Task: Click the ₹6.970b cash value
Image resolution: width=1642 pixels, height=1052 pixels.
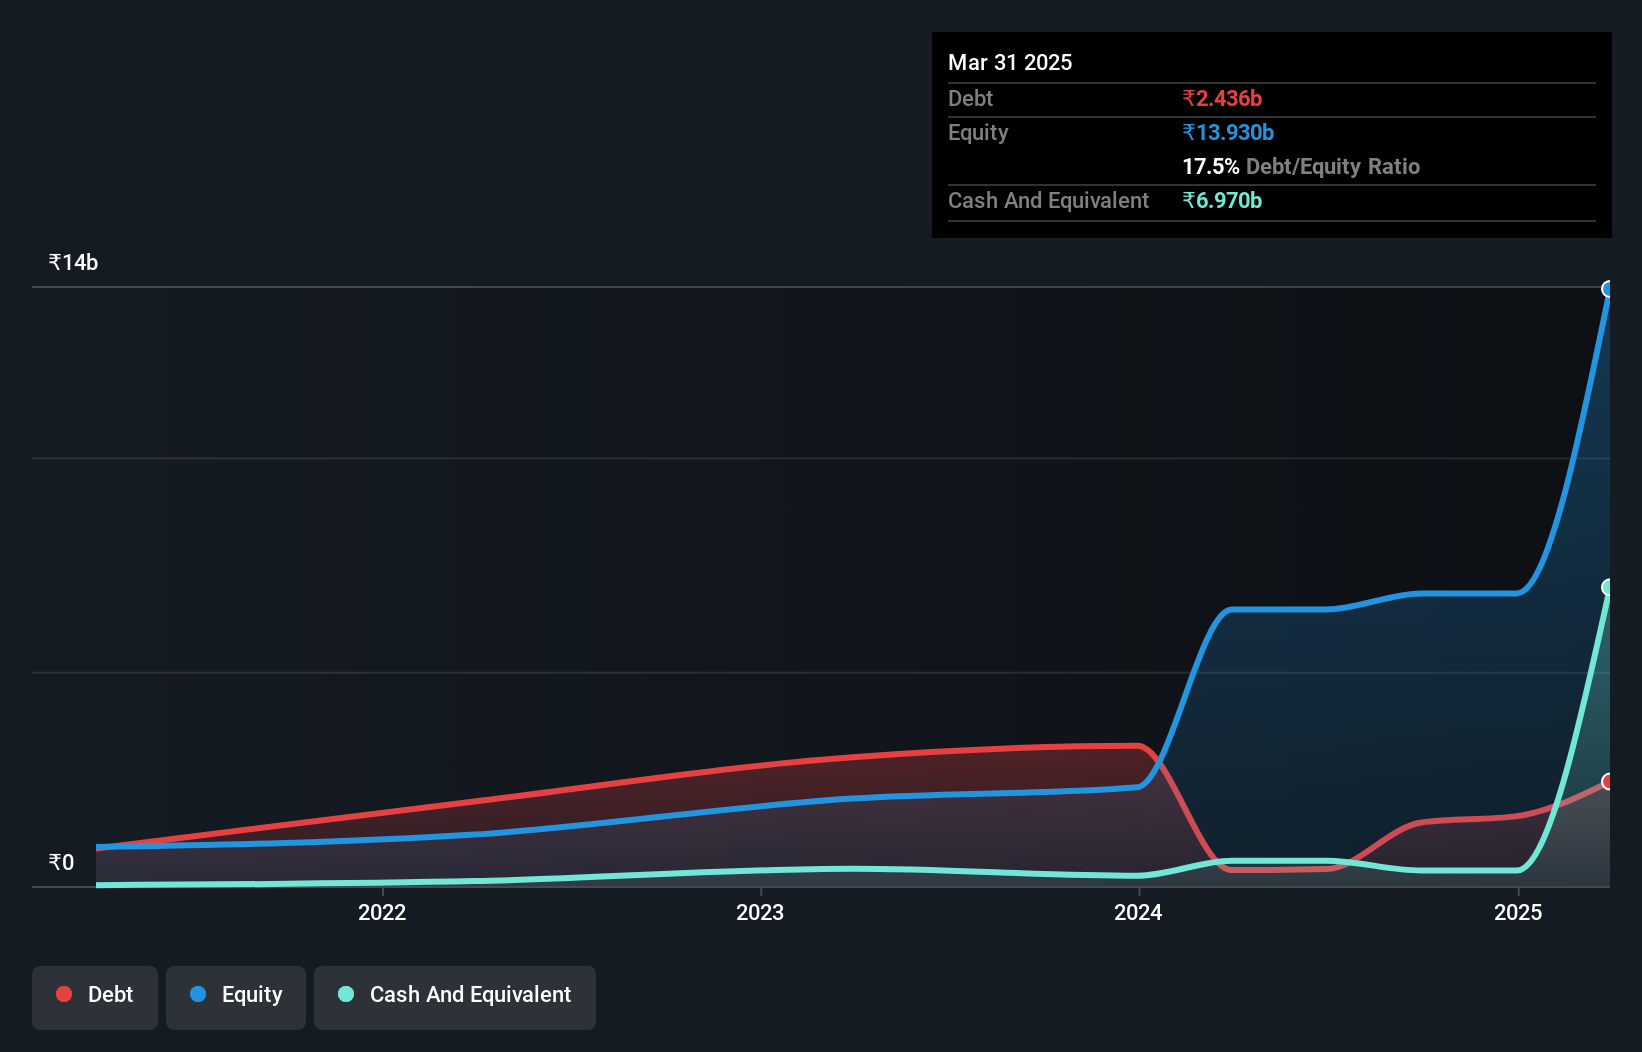Action: pyautogui.click(x=1222, y=200)
